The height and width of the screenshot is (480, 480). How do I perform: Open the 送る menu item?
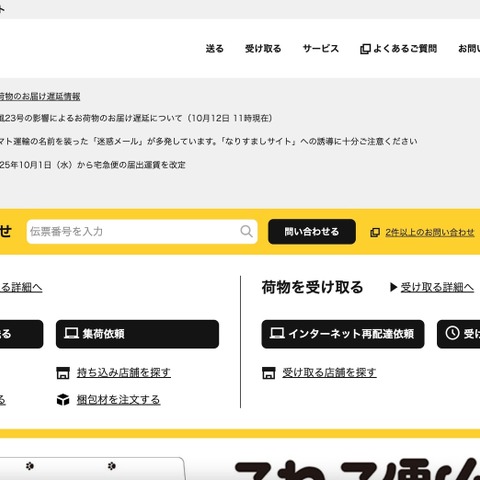click(214, 49)
